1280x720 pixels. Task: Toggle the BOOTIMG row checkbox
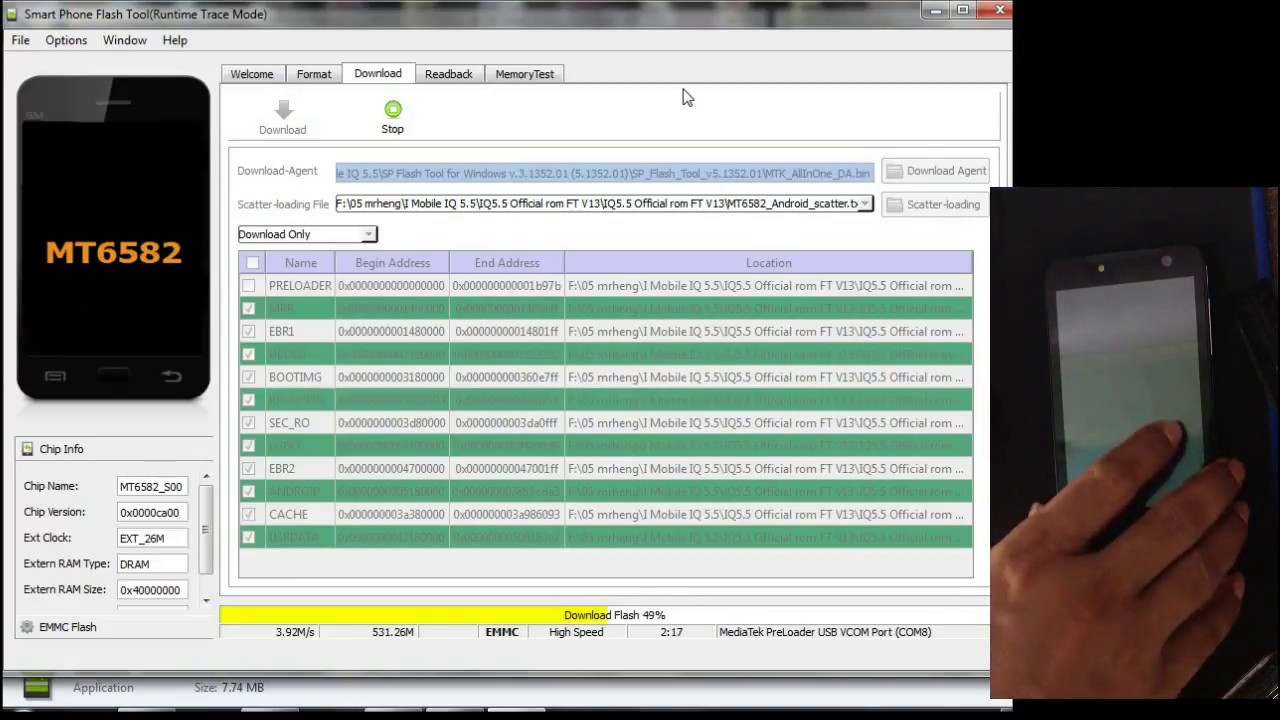(x=249, y=377)
